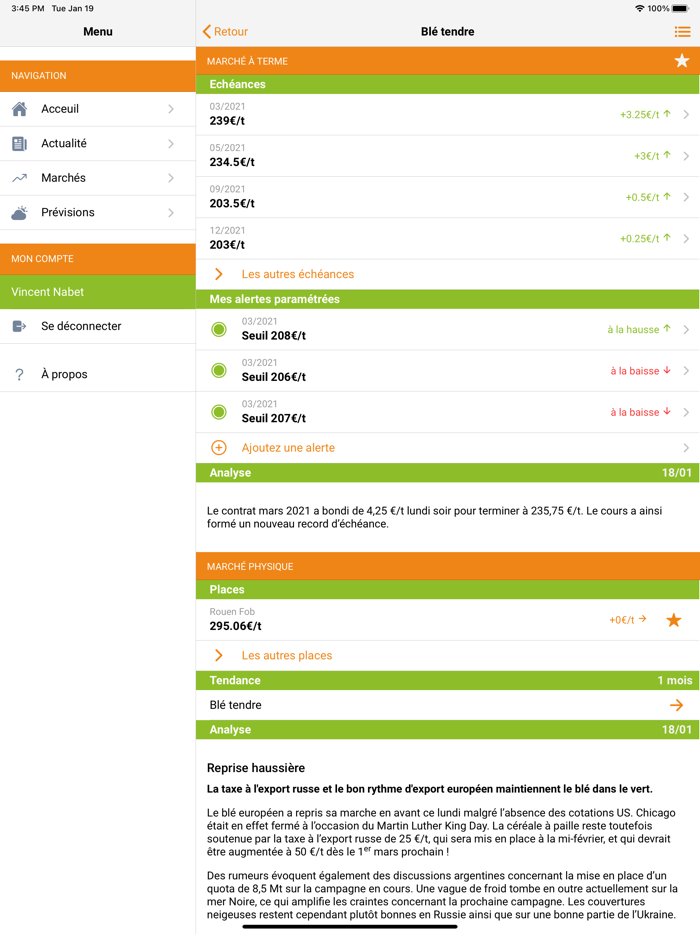Tap the up arrow next to +3€/t
This screenshot has height=934, width=700.
pyautogui.click(x=667, y=155)
